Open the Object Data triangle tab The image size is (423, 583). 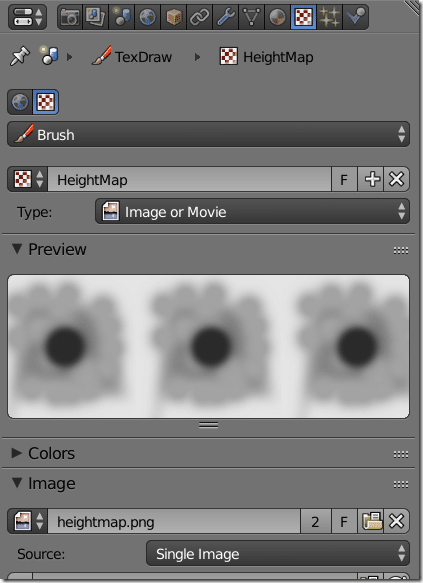coord(252,17)
